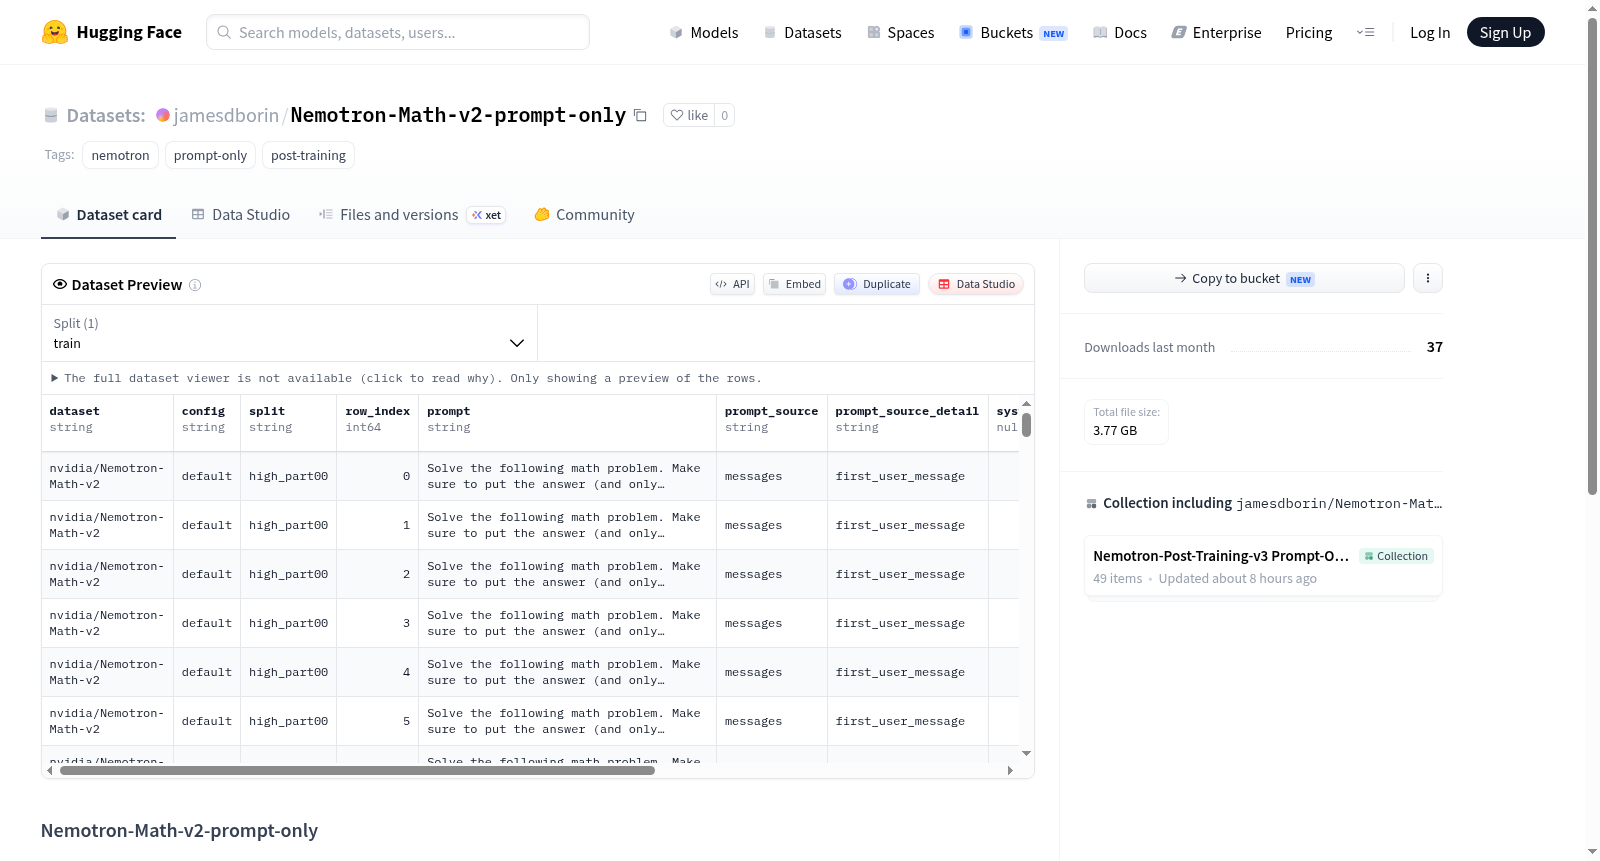Open the navigation more-menu icon
This screenshot has width=1600, height=861.
point(1365,32)
